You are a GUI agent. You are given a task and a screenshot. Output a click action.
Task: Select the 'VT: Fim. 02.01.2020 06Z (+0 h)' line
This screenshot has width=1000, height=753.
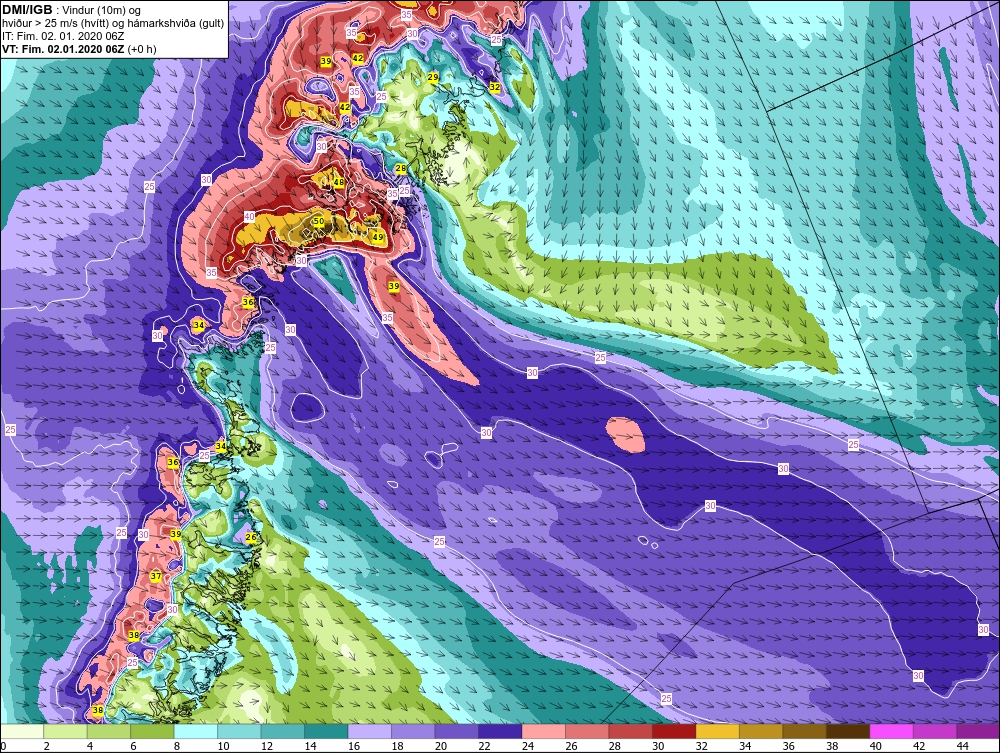click(x=79, y=49)
